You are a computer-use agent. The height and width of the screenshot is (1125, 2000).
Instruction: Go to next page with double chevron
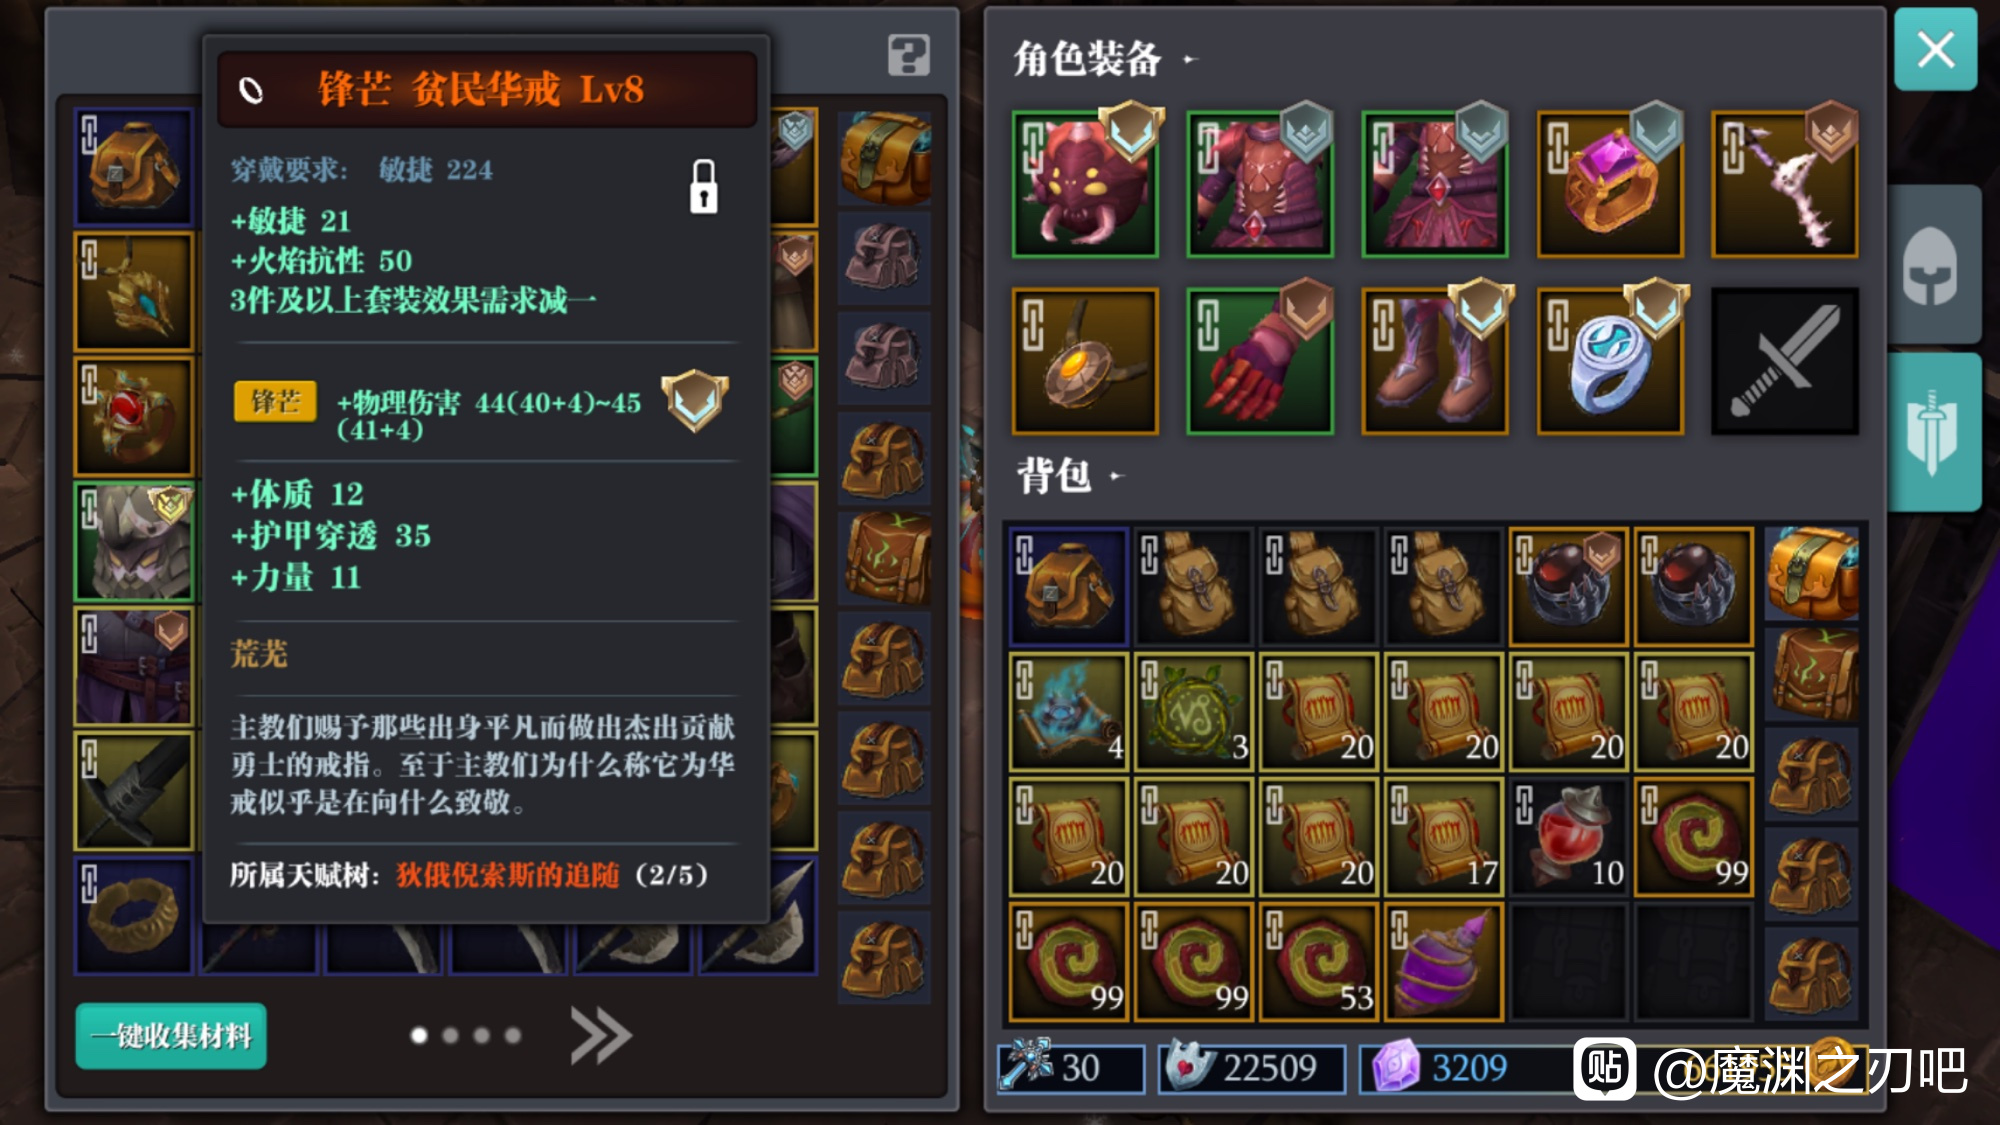point(600,1036)
